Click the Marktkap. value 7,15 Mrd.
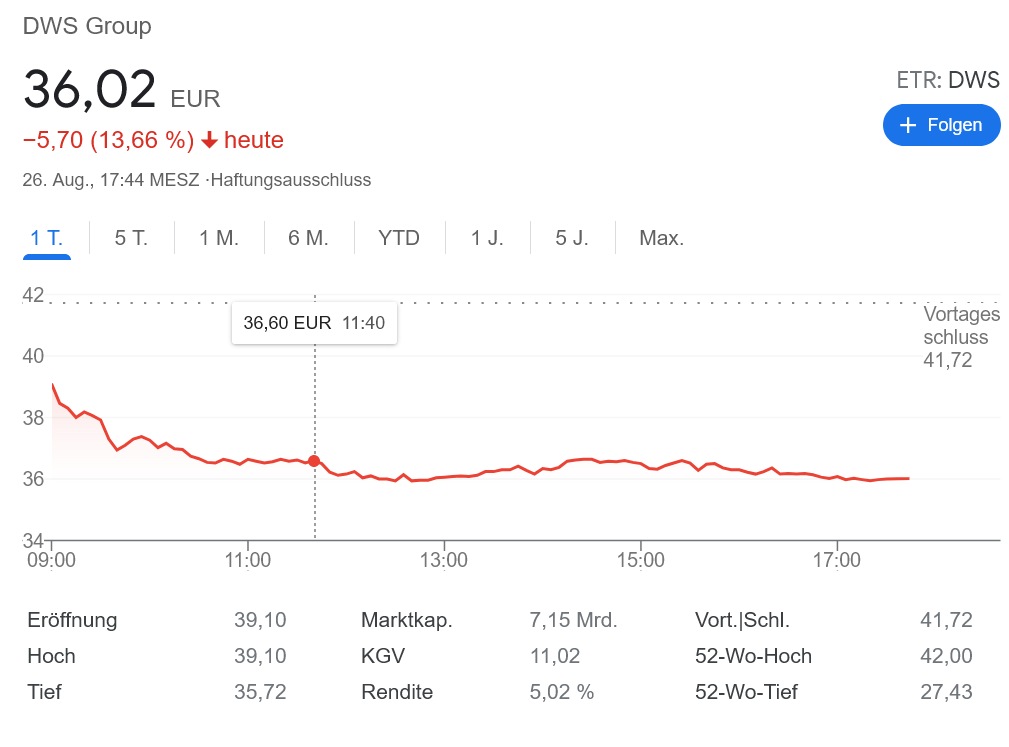 [573, 620]
